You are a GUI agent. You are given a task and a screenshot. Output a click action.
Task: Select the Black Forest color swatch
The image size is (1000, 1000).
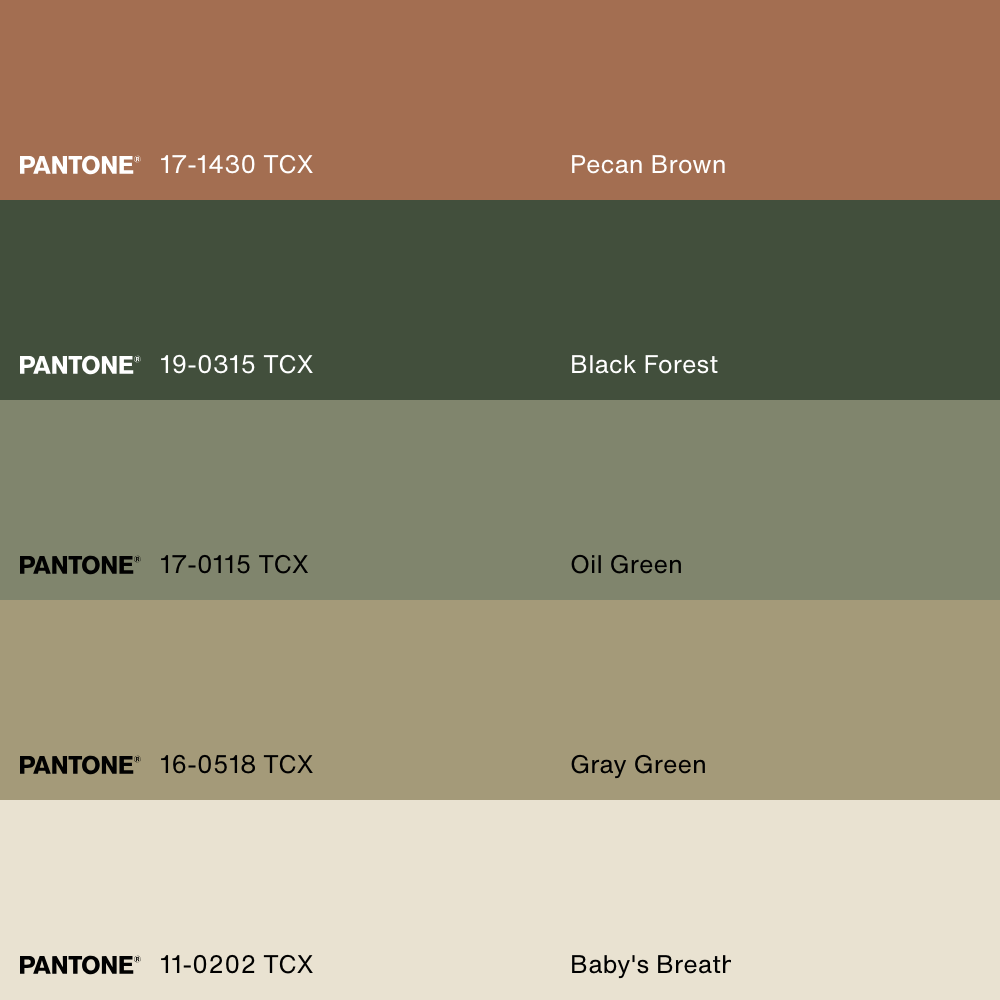(500, 300)
